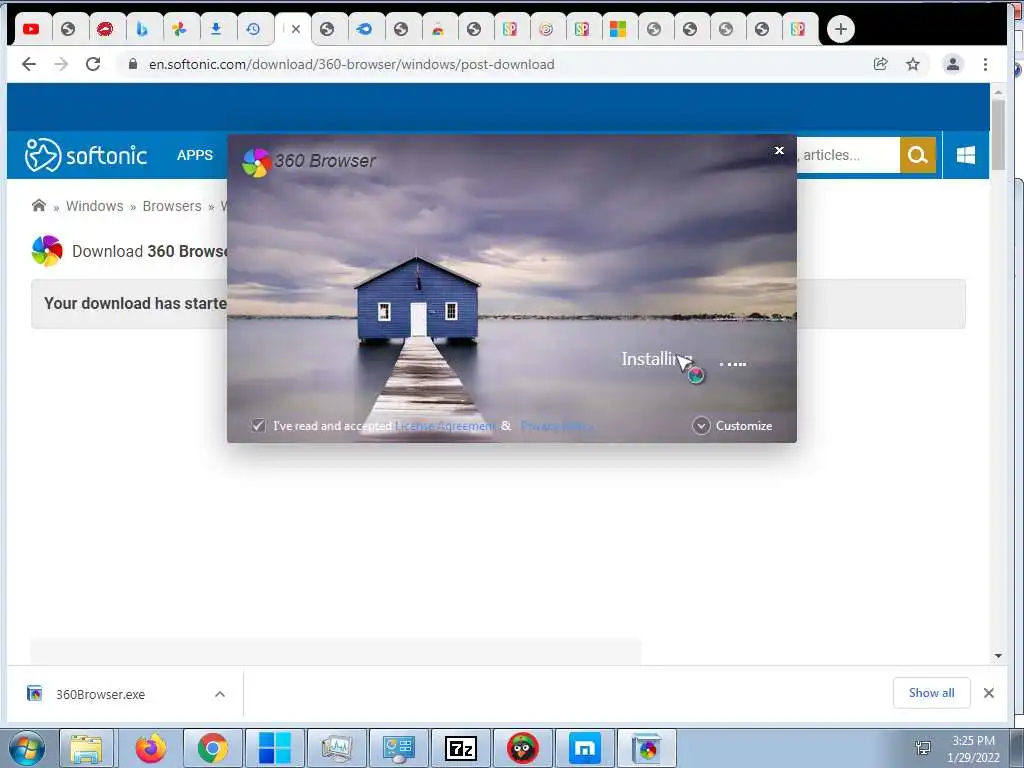Open the Control Panel taskbar icon
The height and width of the screenshot is (768, 1024).
click(x=398, y=748)
